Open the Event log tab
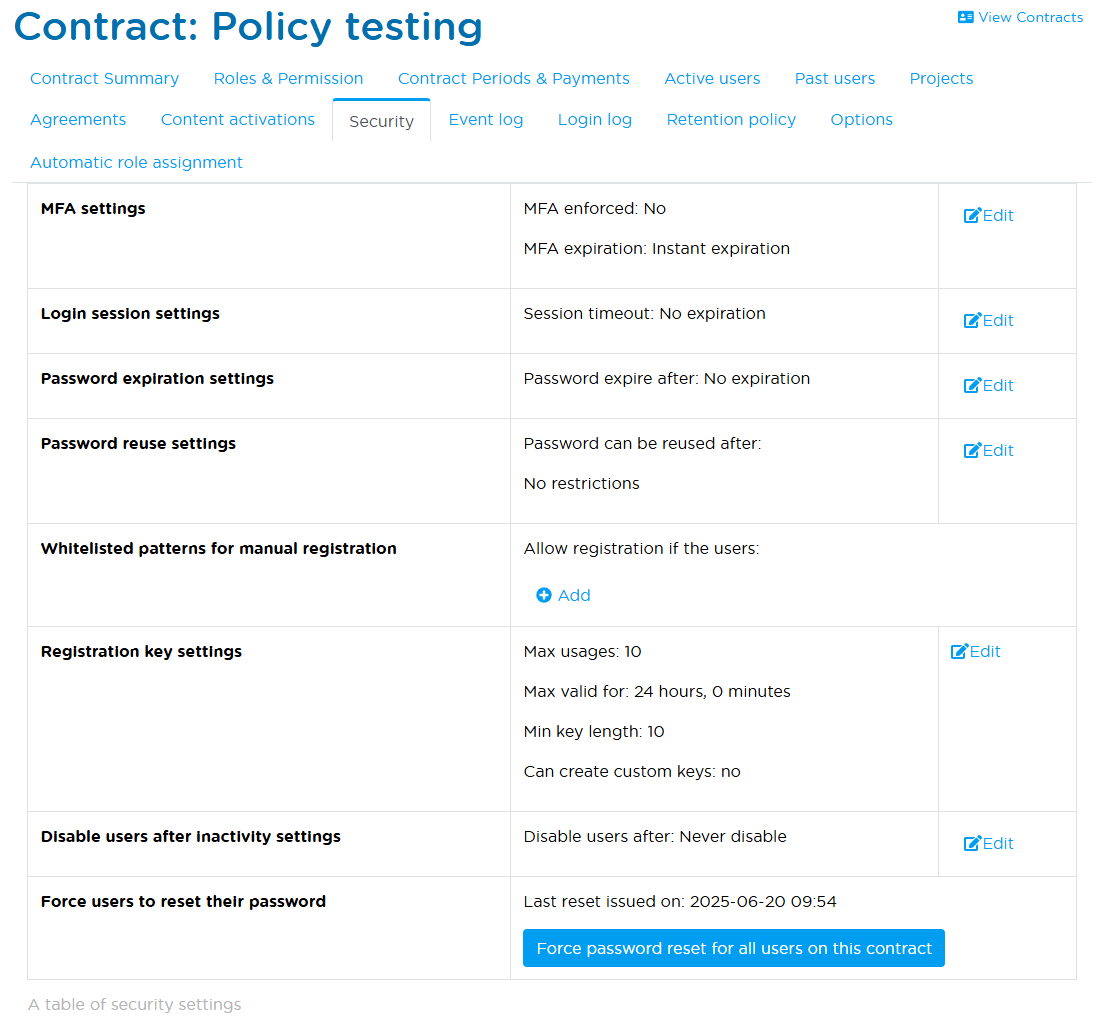Image resolution: width=1098 pixels, height=1025 pixels. point(485,120)
